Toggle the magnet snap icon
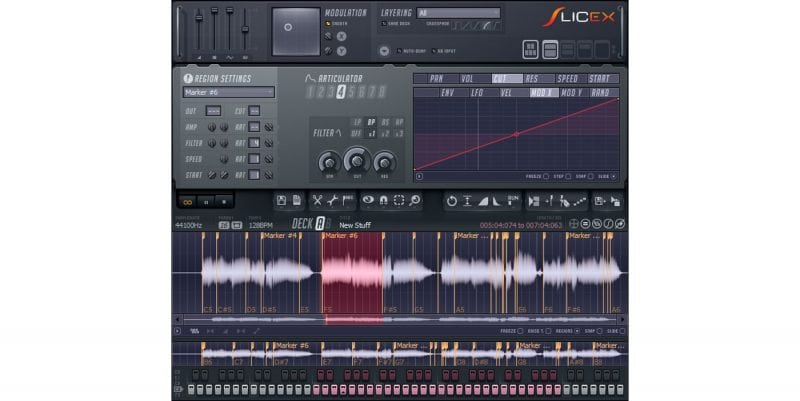 [x=384, y=201]
